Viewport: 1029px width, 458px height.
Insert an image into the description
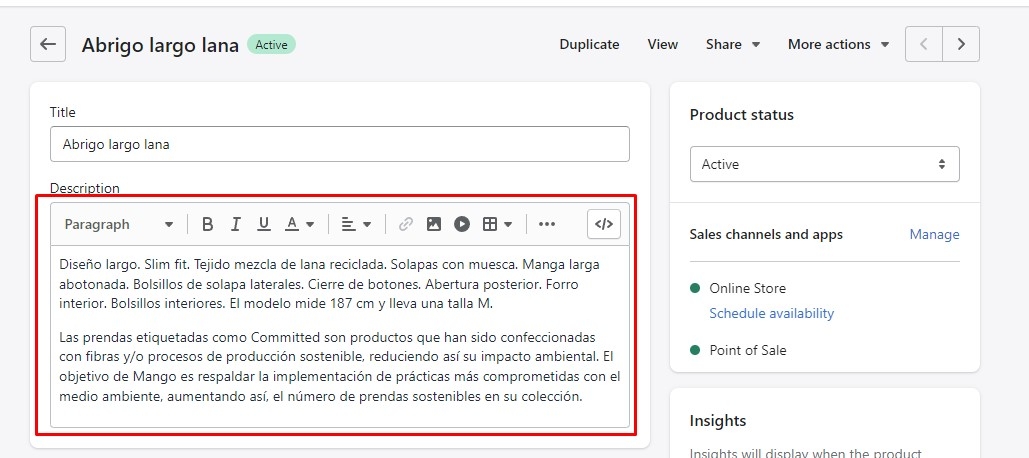(433, 224)
